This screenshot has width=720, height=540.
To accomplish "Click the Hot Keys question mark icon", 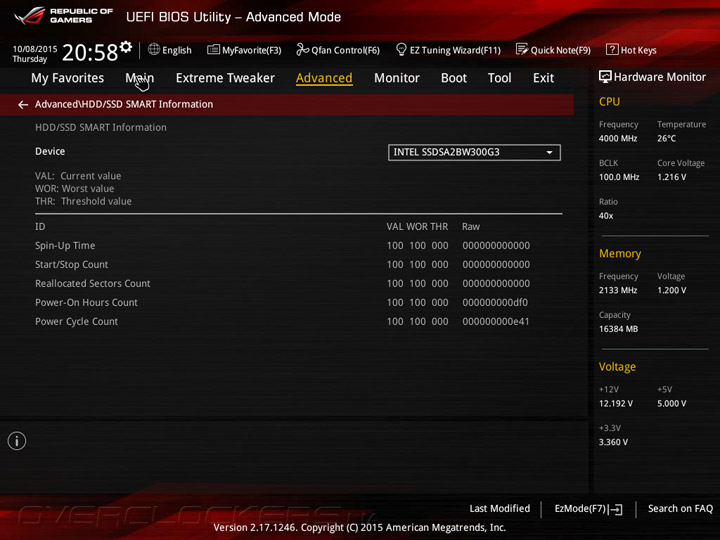I will [x=612, y=49].
